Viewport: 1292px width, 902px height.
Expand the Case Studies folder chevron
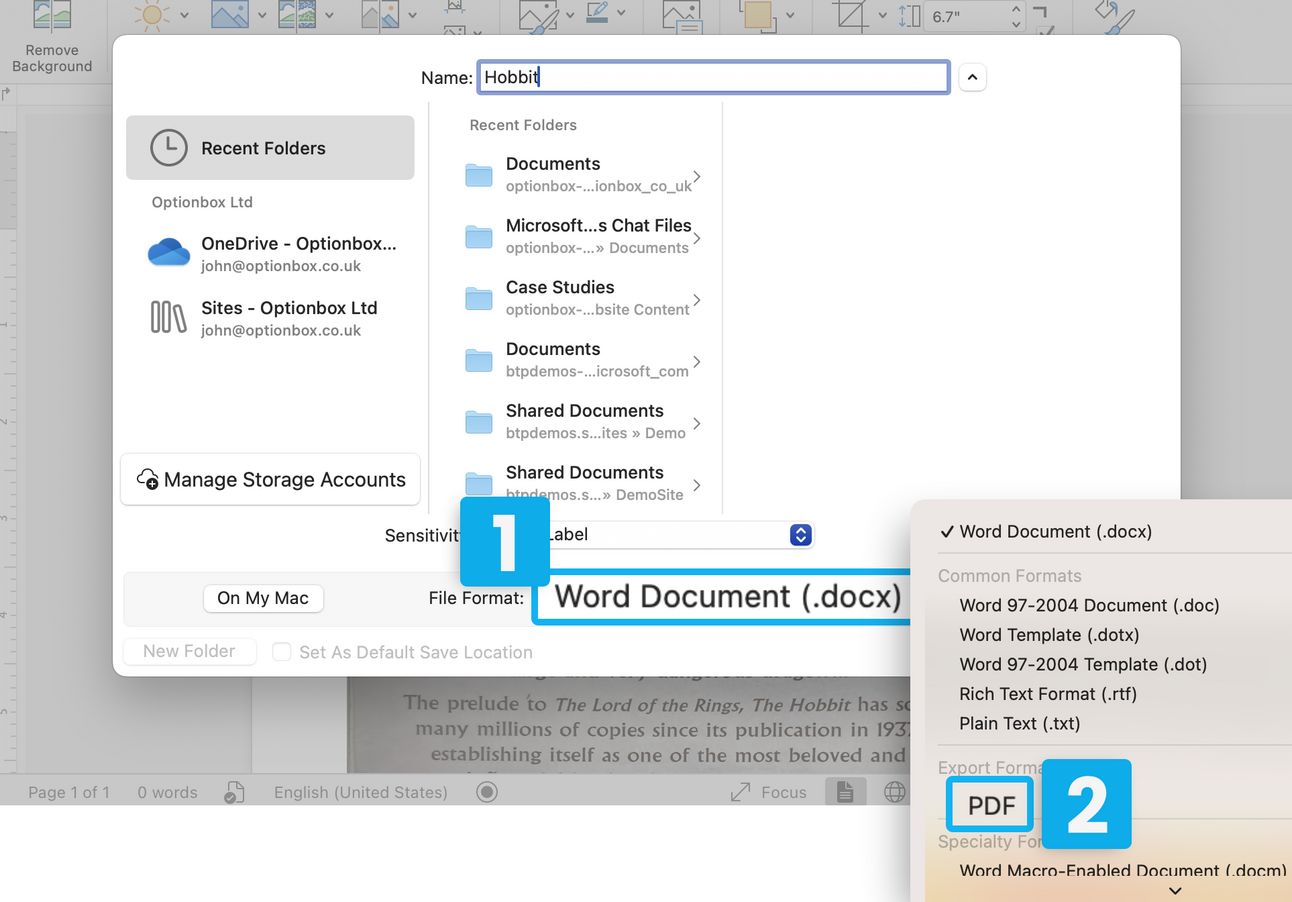click(x=697, y=300)
